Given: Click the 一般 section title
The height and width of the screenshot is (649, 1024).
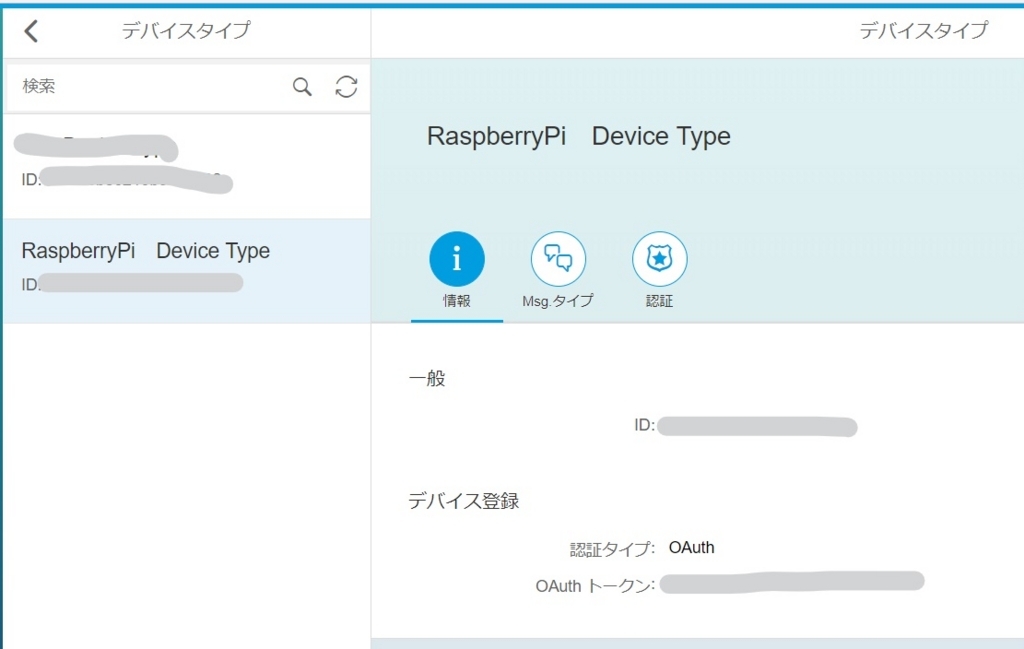Looking at the screenshot, I should [x=426, y=378].
